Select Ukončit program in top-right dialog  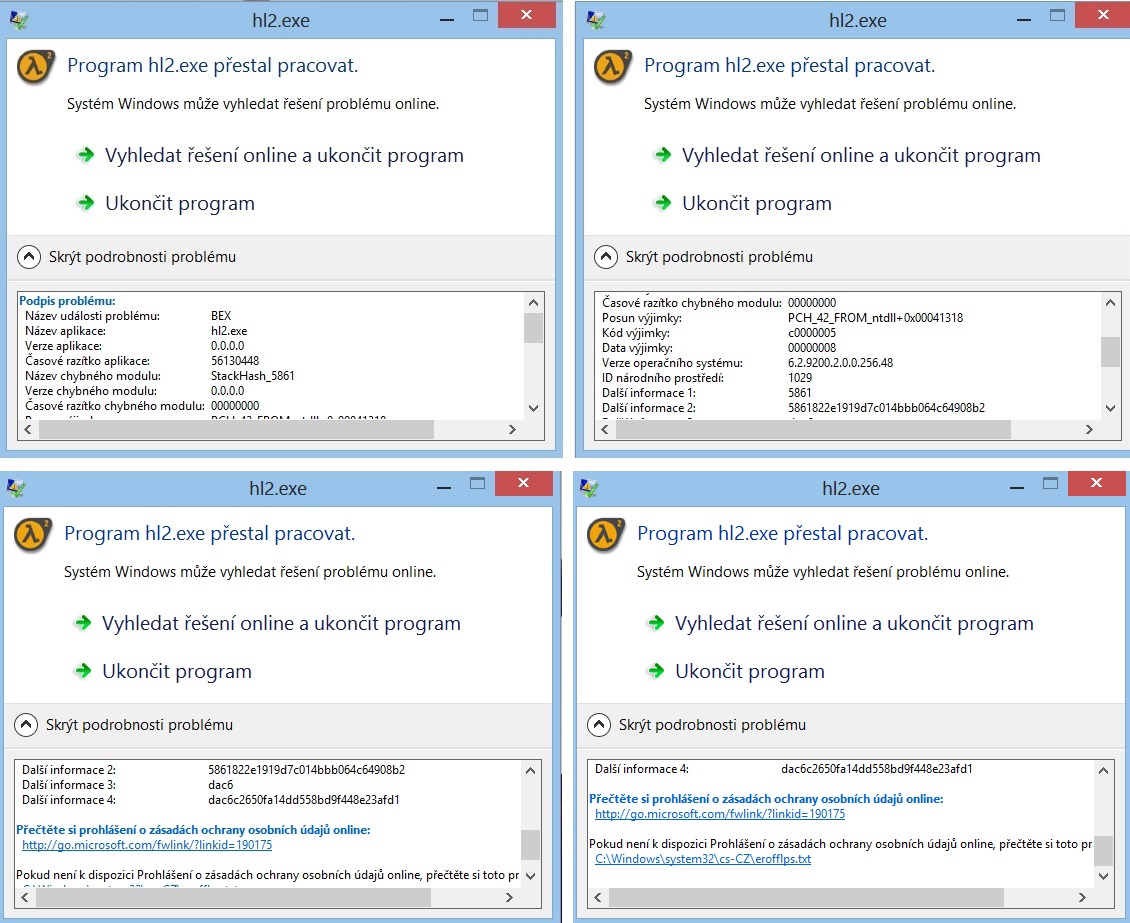pos(756,204)
